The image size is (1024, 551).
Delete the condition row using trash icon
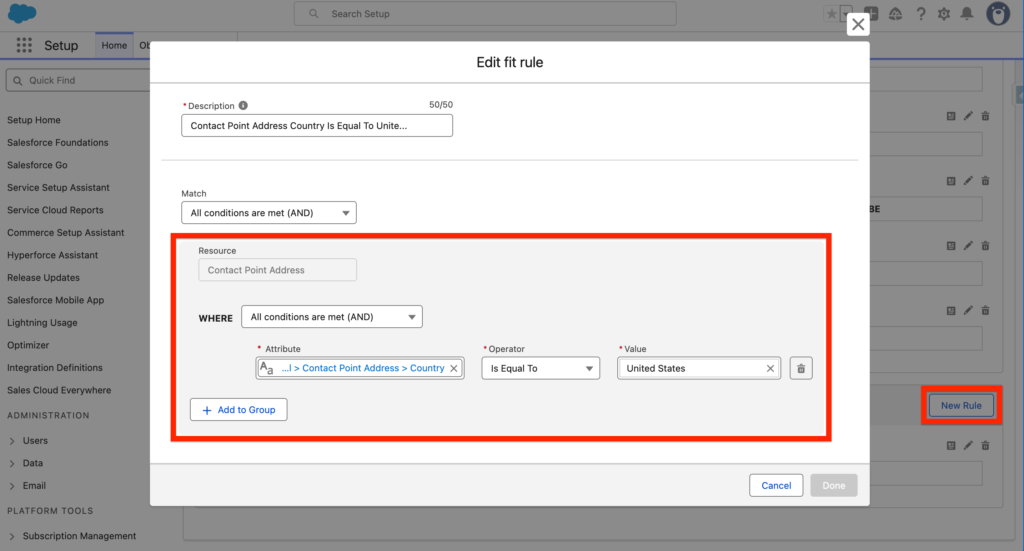point(800,368)
